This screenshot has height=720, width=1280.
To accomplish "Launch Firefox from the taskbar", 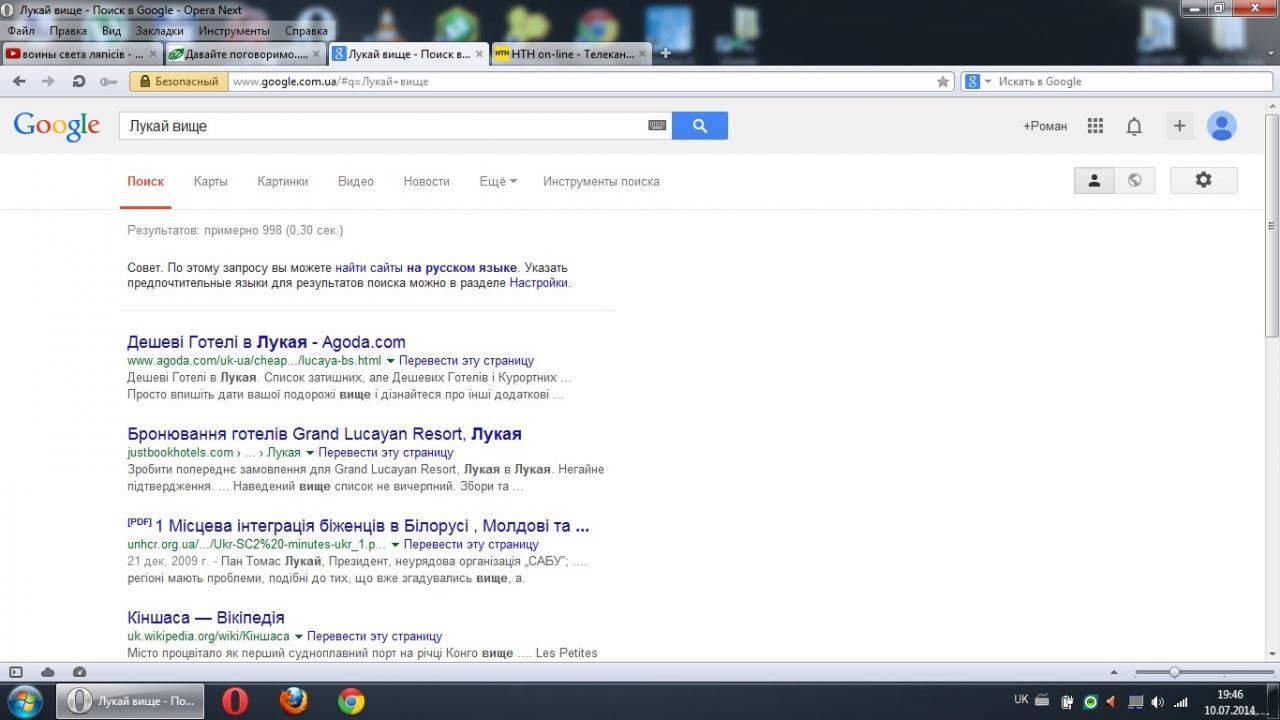I will (293, 701).
